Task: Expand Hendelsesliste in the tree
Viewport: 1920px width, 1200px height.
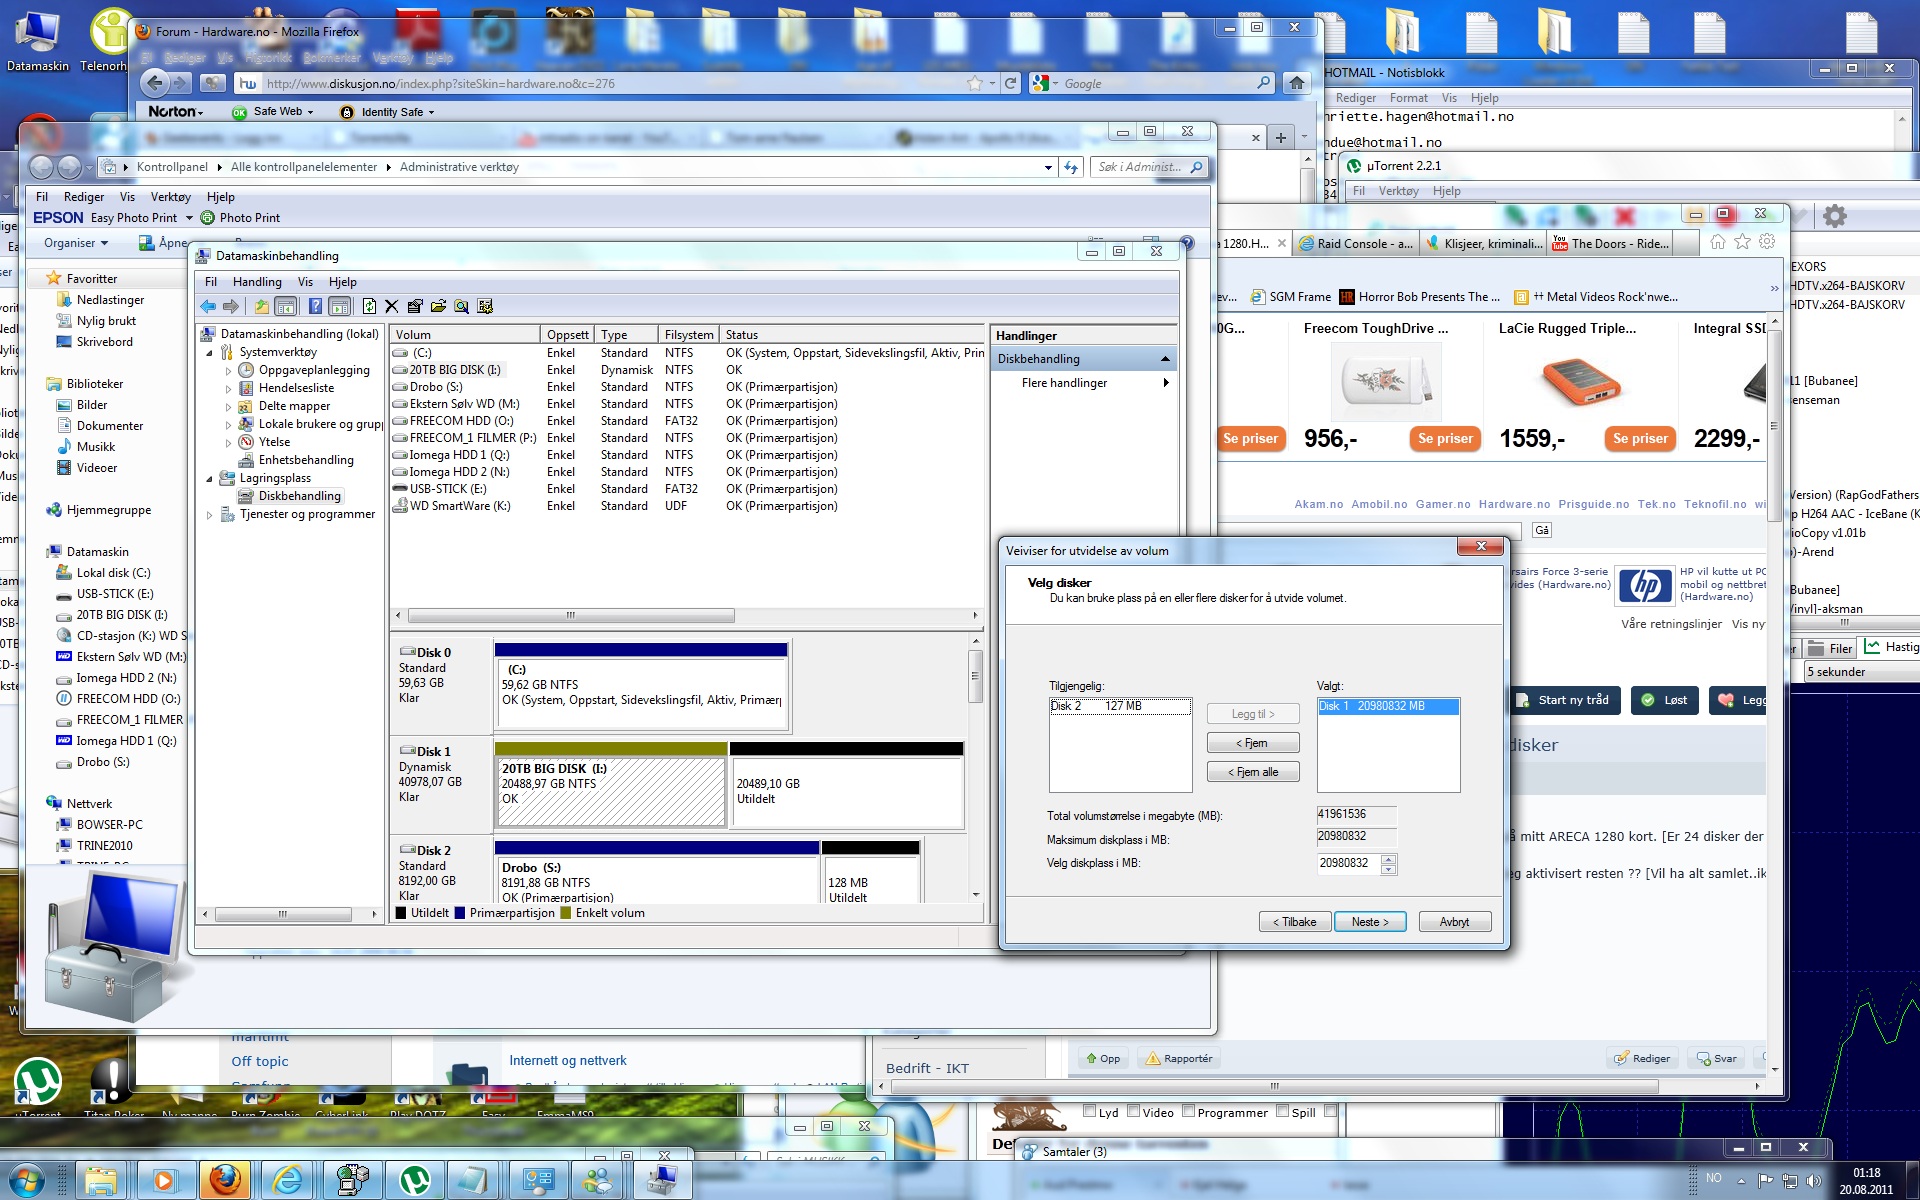Action: 228,389
